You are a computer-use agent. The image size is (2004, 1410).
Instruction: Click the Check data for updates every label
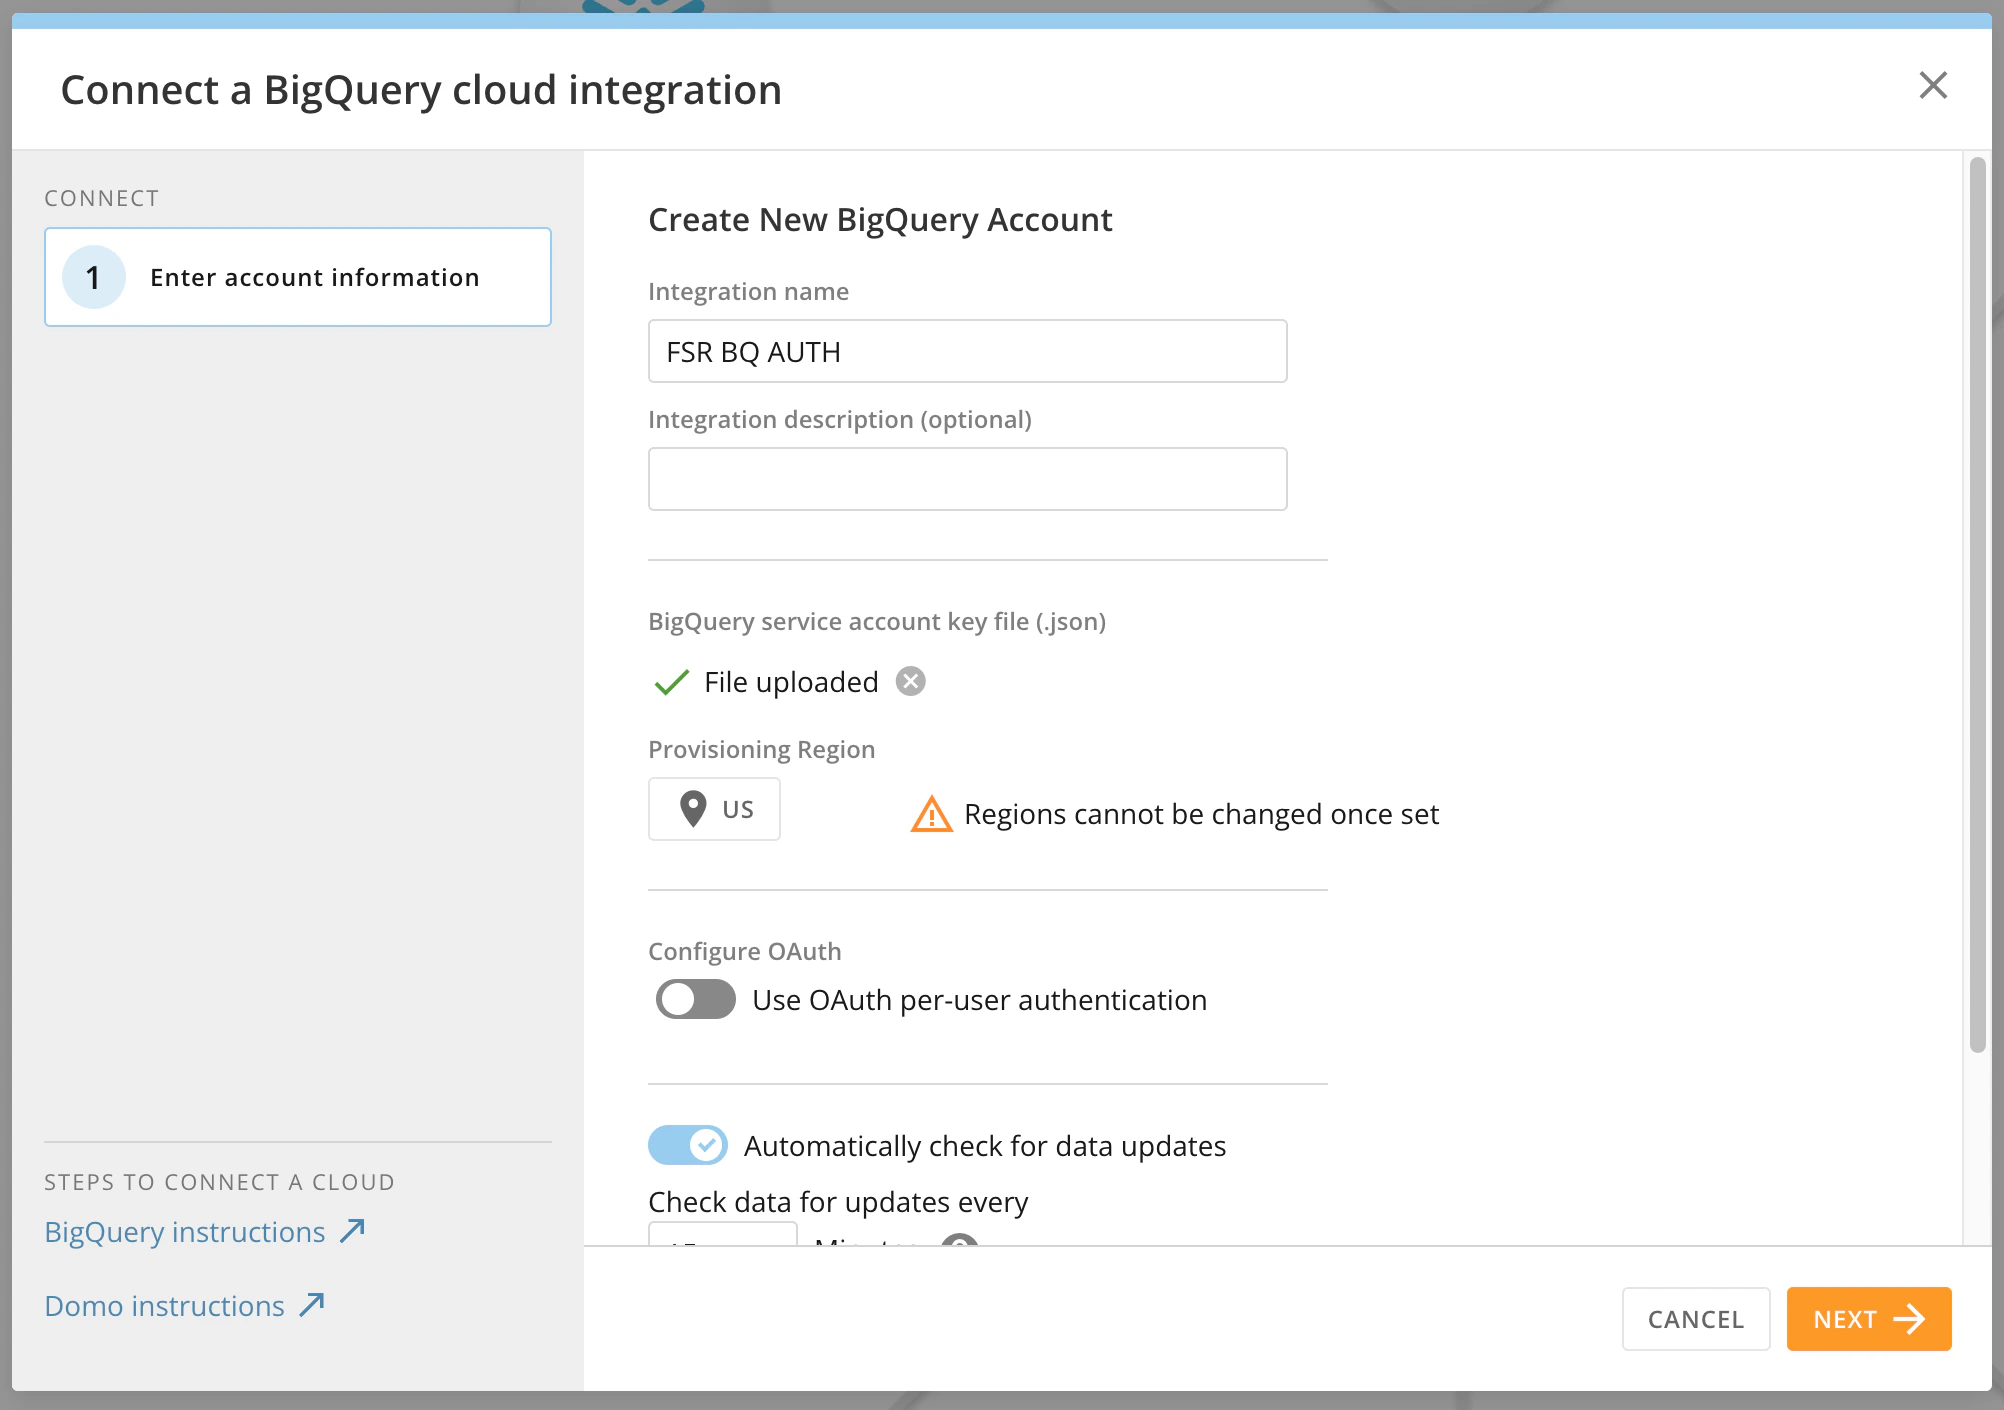[838, 1201]
